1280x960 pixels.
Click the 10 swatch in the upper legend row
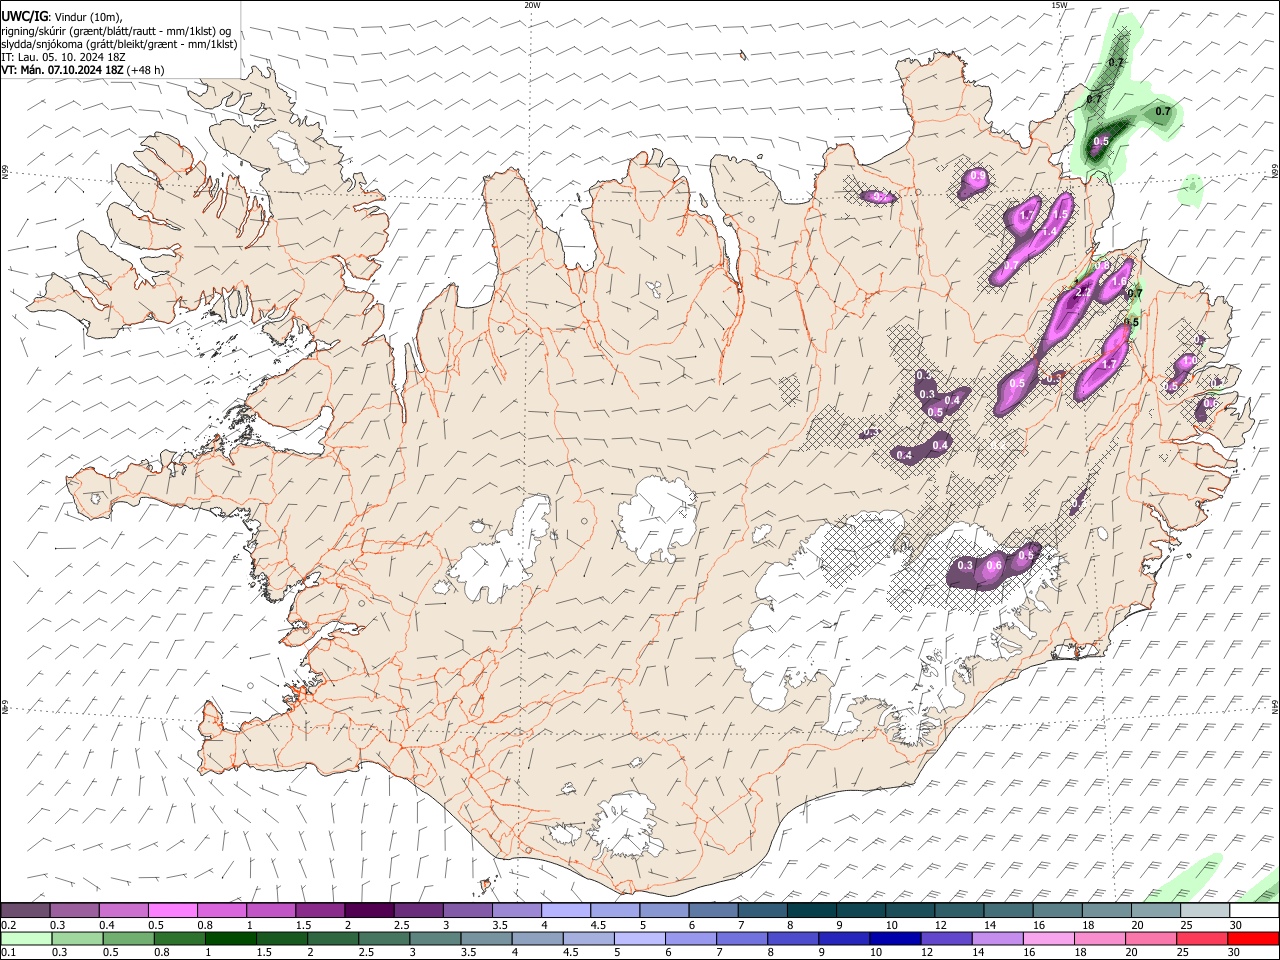(x=909, y=911)
